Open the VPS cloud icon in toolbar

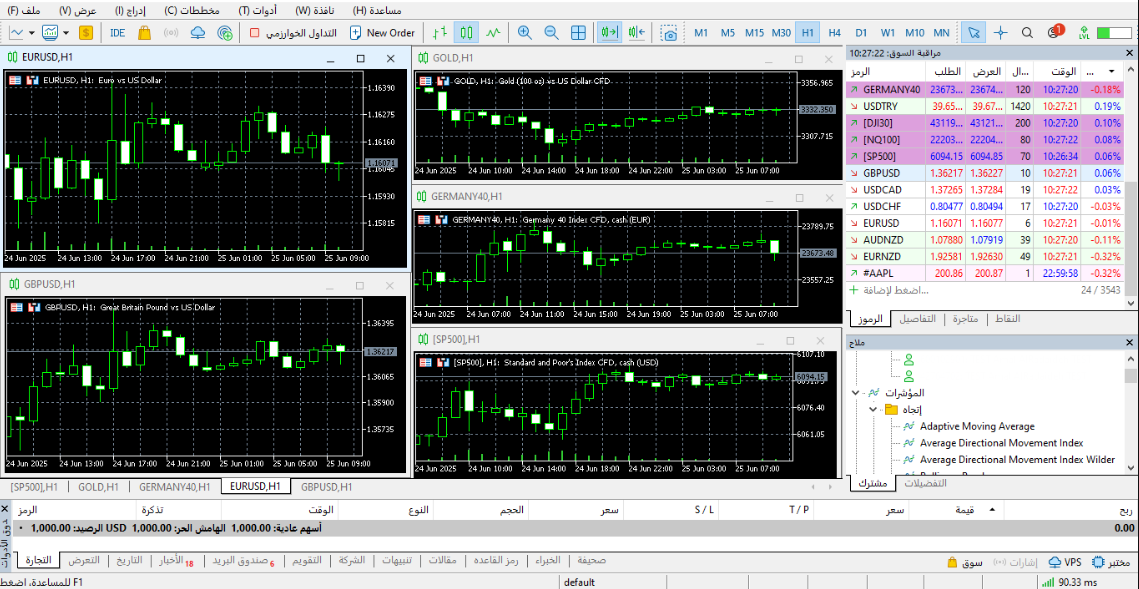click(198, 33)
